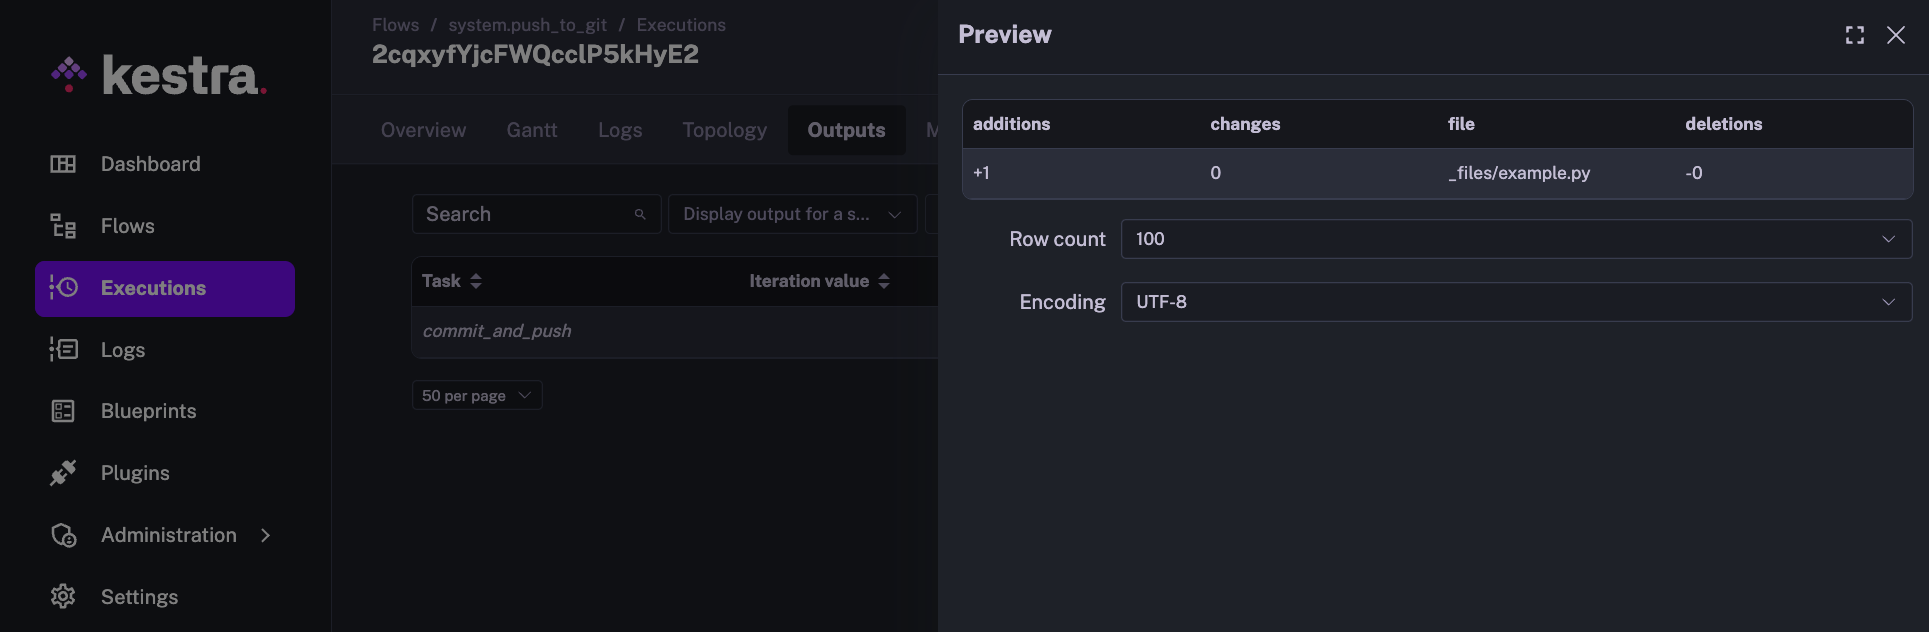Open the Row count dropdown
1929x632 pixels.
[x=1515, y=239]
